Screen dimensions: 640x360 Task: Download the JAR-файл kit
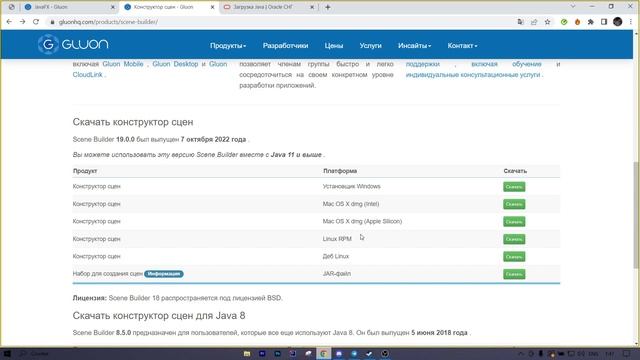pos(514,274)
